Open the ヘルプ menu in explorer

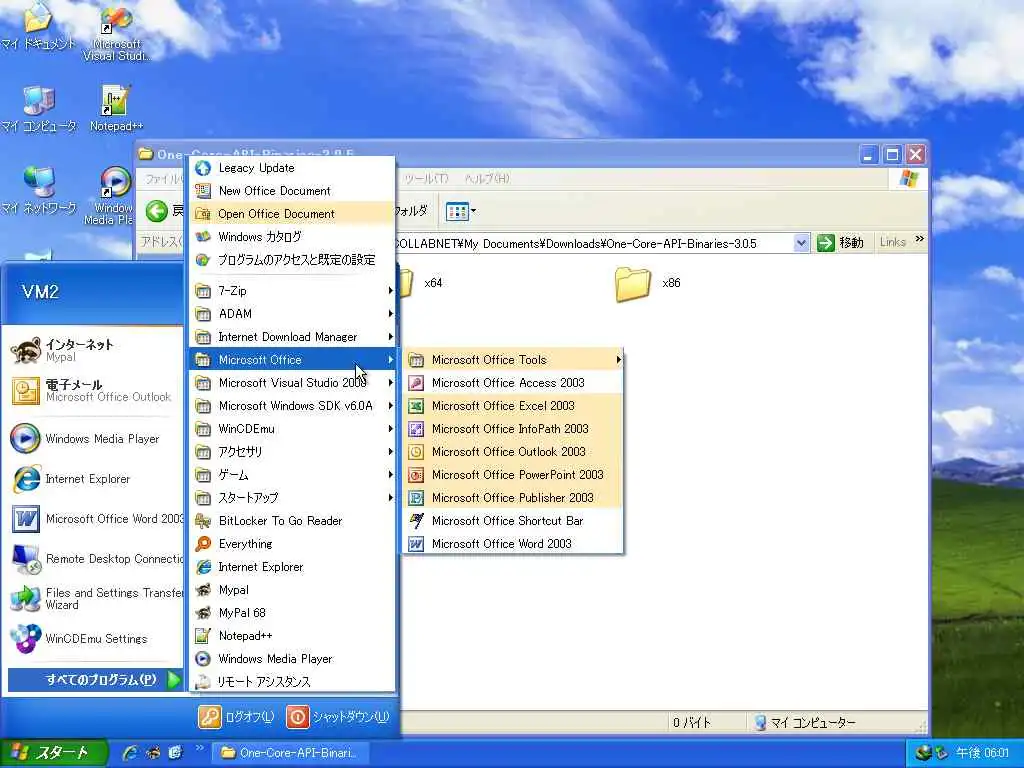487,178
